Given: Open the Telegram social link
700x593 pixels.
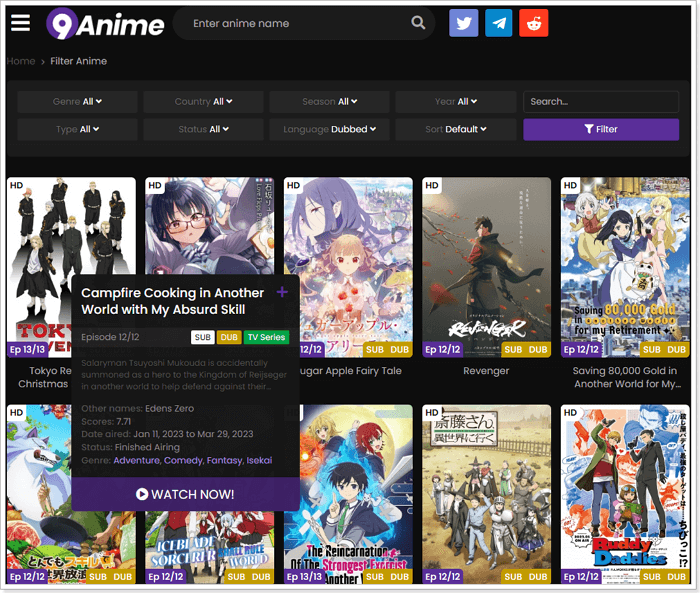Looking at the screenshot, I should pyautogui.click(x=499, y=23).
